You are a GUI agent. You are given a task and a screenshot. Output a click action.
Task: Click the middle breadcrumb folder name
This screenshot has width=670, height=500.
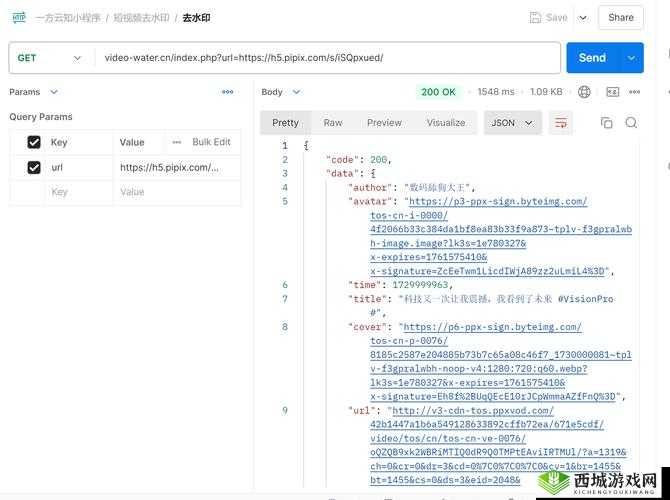coord(141,18)
